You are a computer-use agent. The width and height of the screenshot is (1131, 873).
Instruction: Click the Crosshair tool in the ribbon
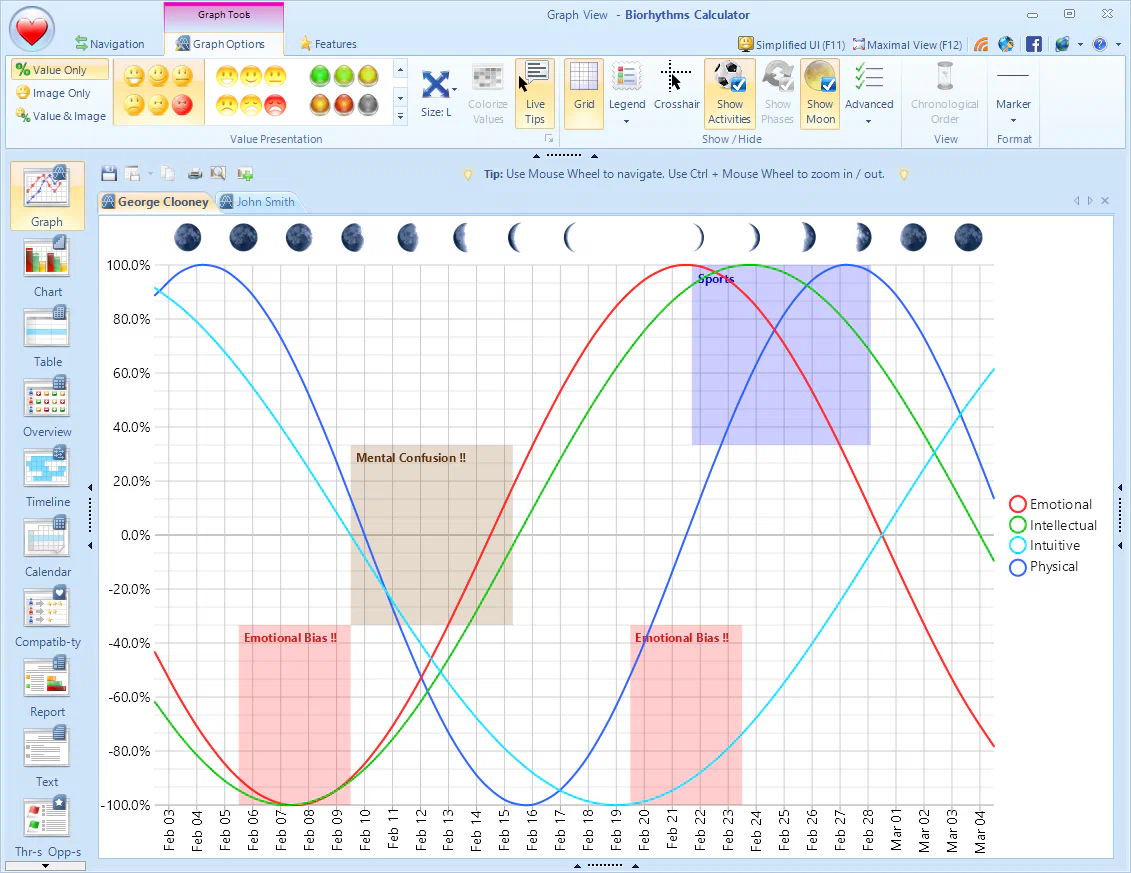point(676,90)
